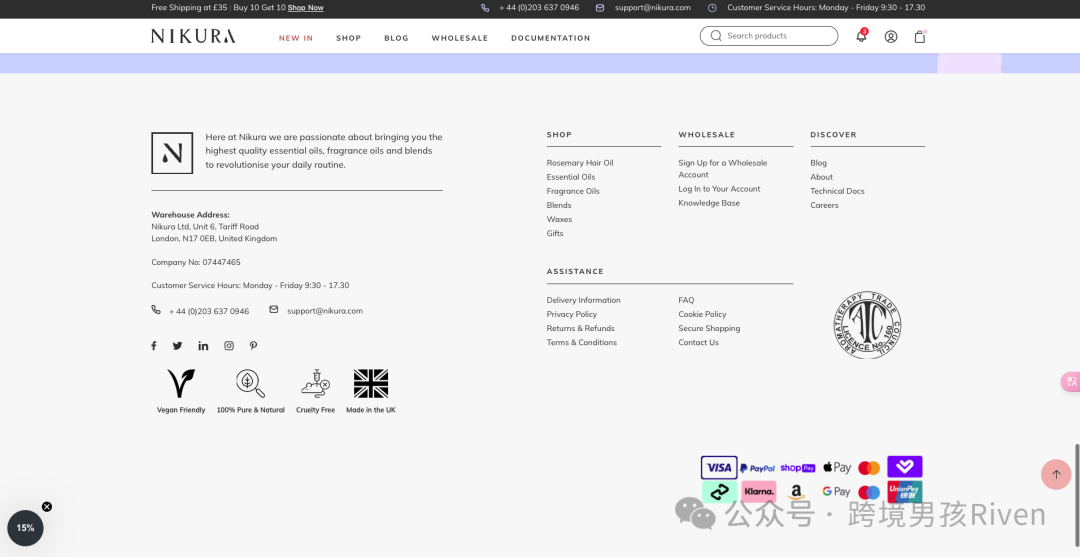Open Nikura's Pinterest page icon
1080x557 pixels.
pyautogui.click(x=253, y=346)
